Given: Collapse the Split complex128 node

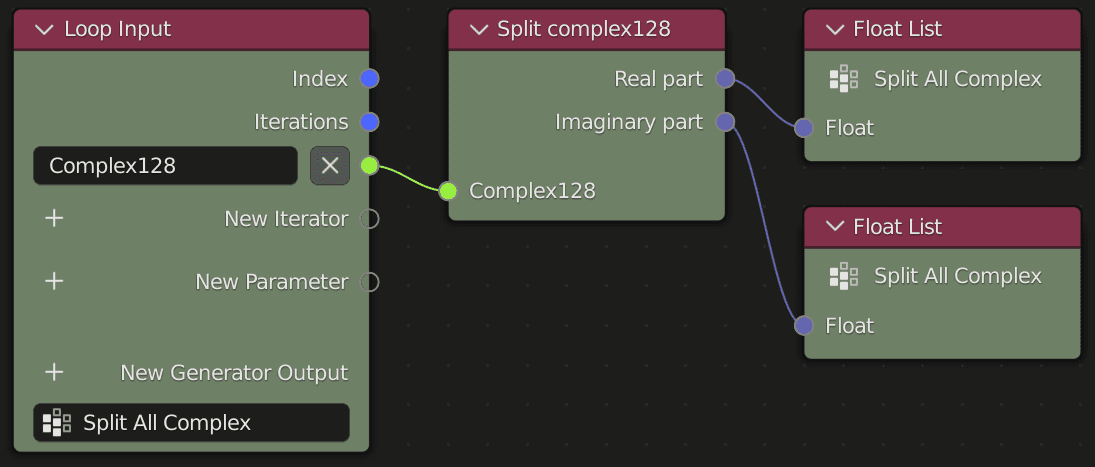Looking at the screenshot, I should tap(478, 29).
